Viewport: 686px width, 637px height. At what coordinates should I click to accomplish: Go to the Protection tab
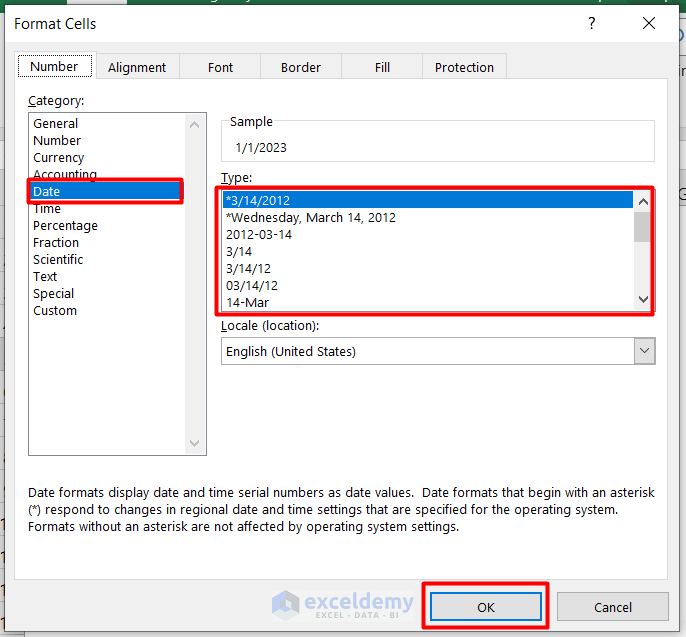pos(464,67)
